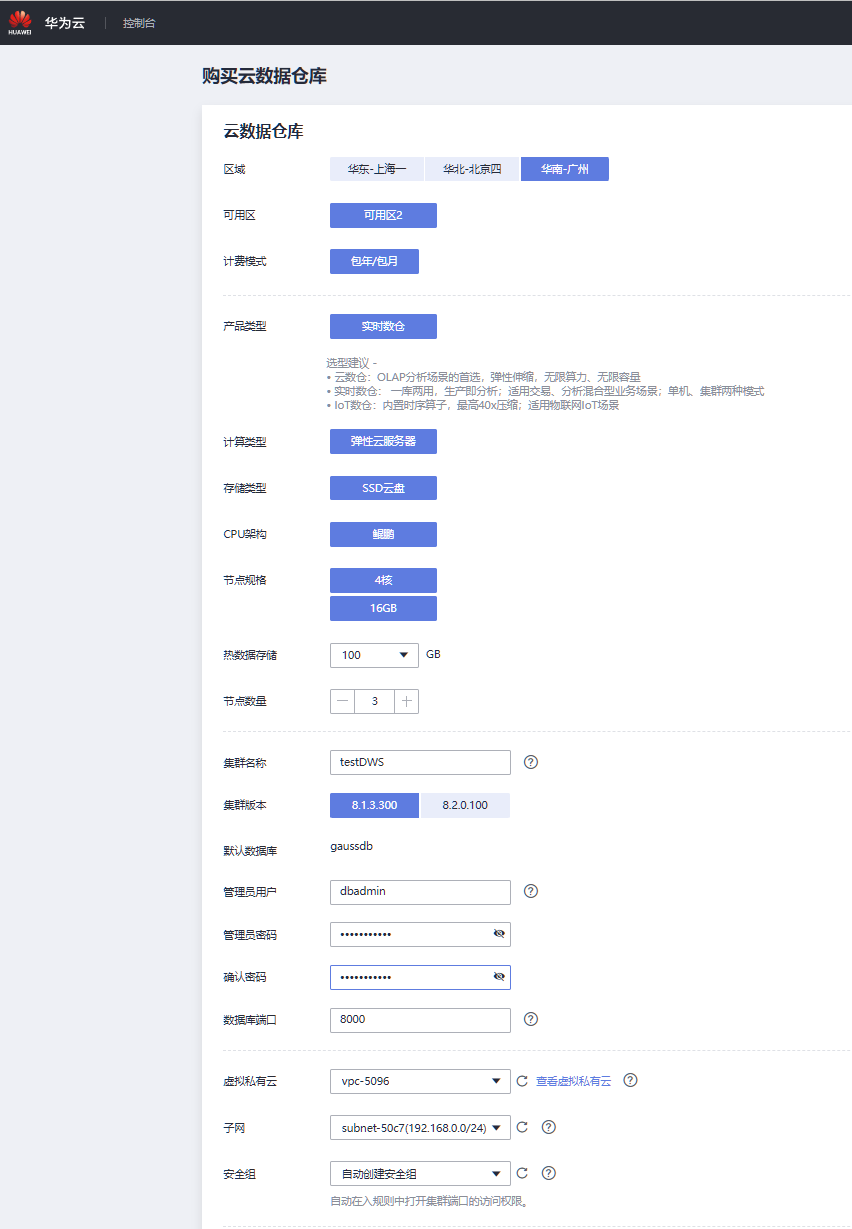852x1229 pixels.
Task: Click the help icon beside the subnet refresh
Action: pos(548,1127)
